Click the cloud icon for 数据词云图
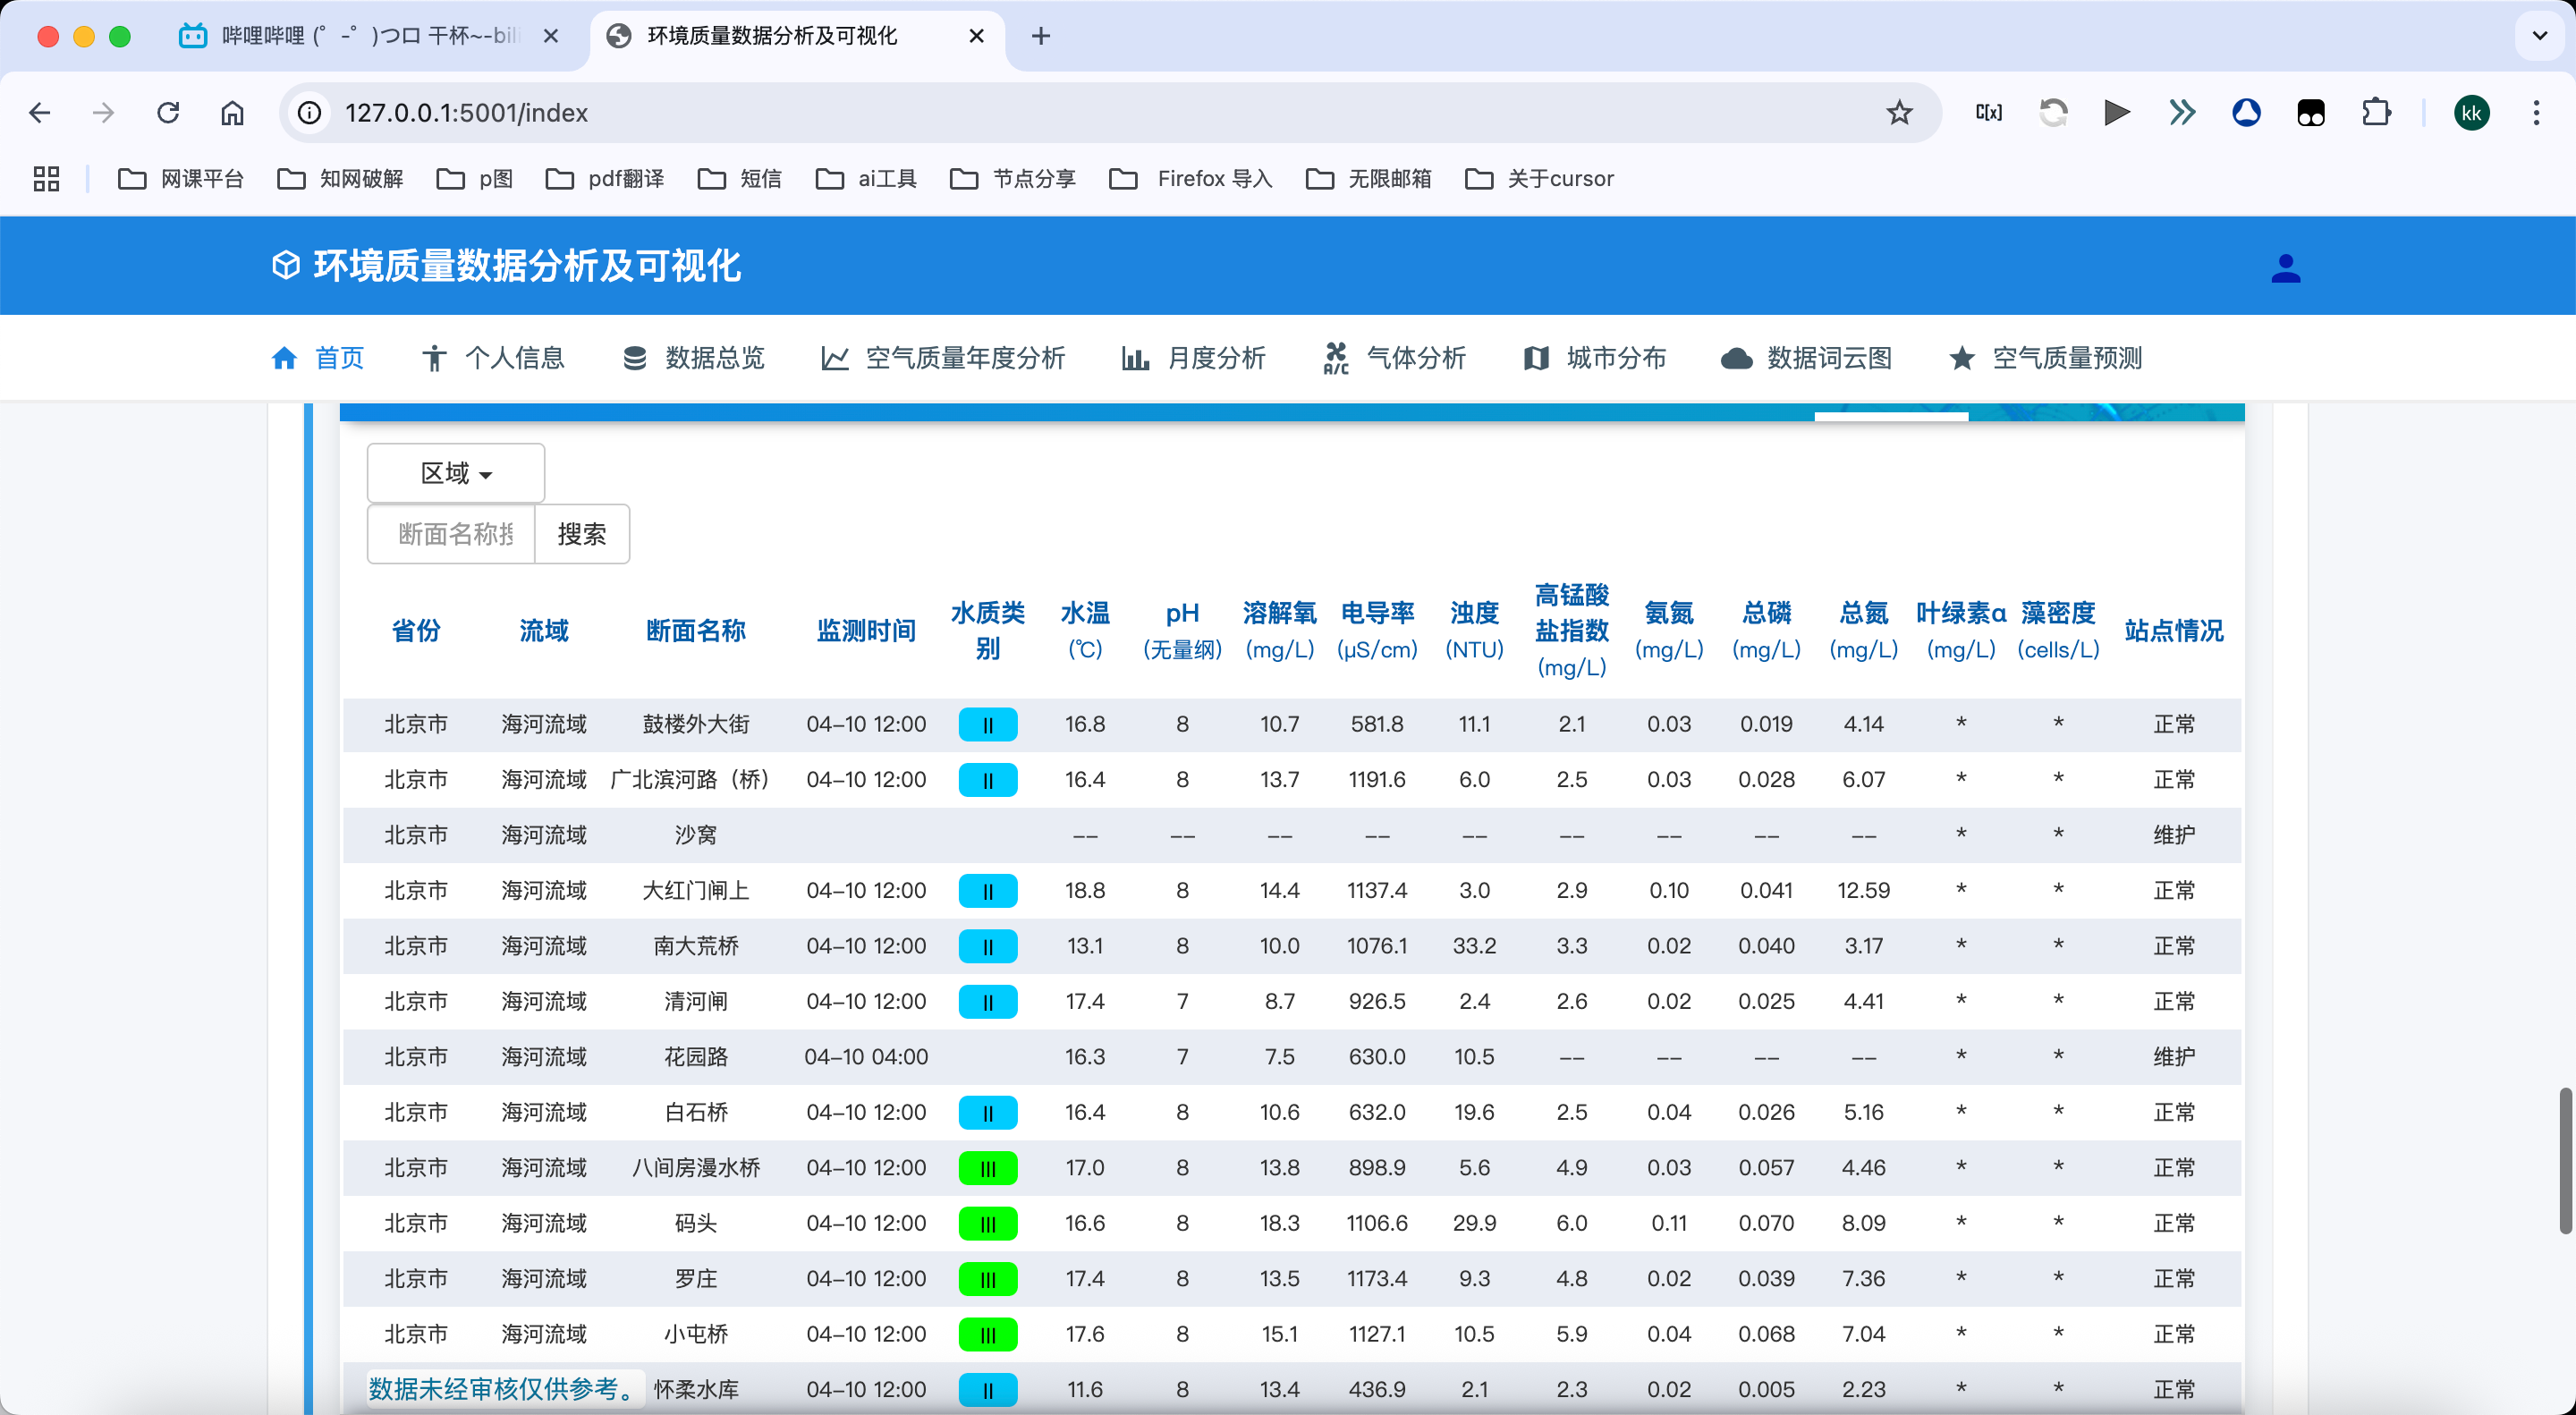Image resolution: width=2576 pixels, height=1415 pixels. pos(1736,358)
